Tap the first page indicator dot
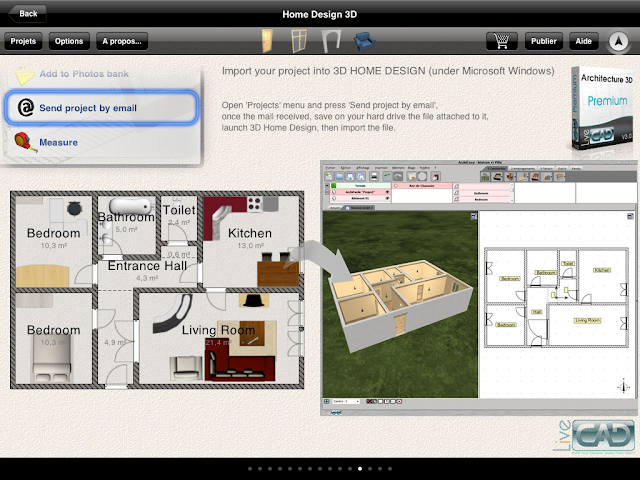Viewport: 640px width, 480px height. pyautogui.click(x=250, y=469)
